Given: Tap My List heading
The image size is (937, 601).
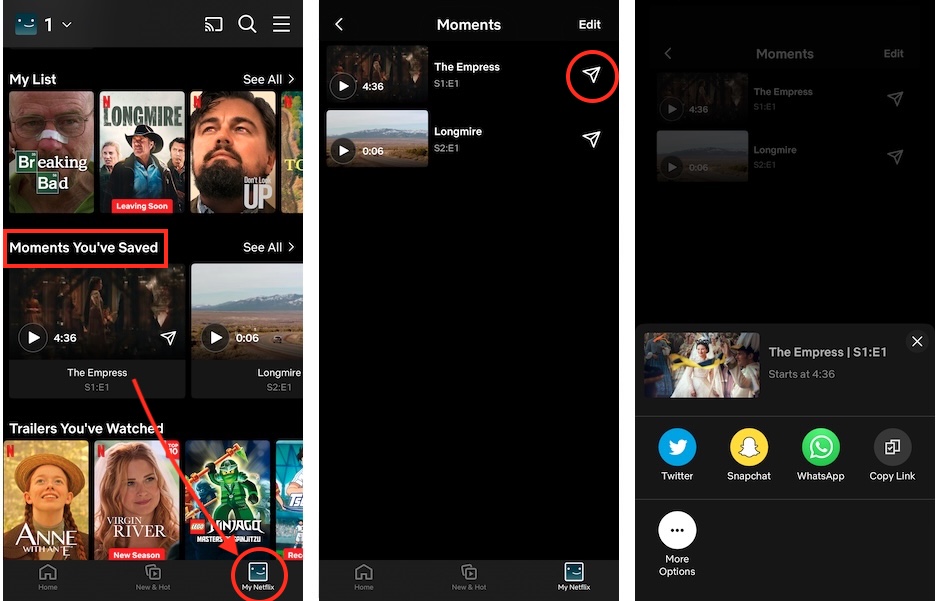Looking at the screenshot, I should [33, 79].
